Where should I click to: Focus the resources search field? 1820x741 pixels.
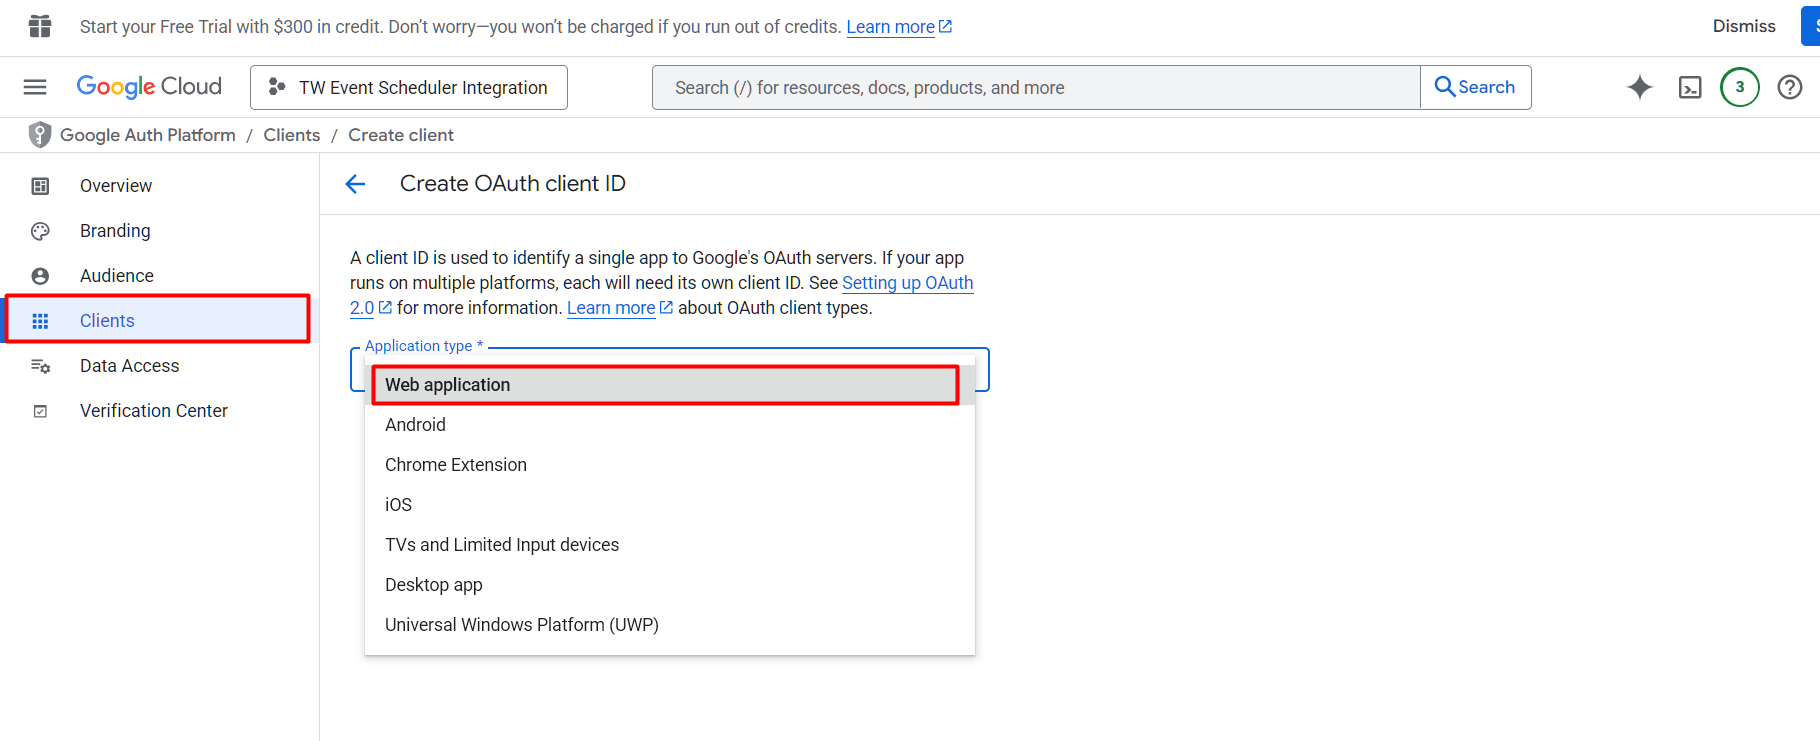click(1036, 87)
